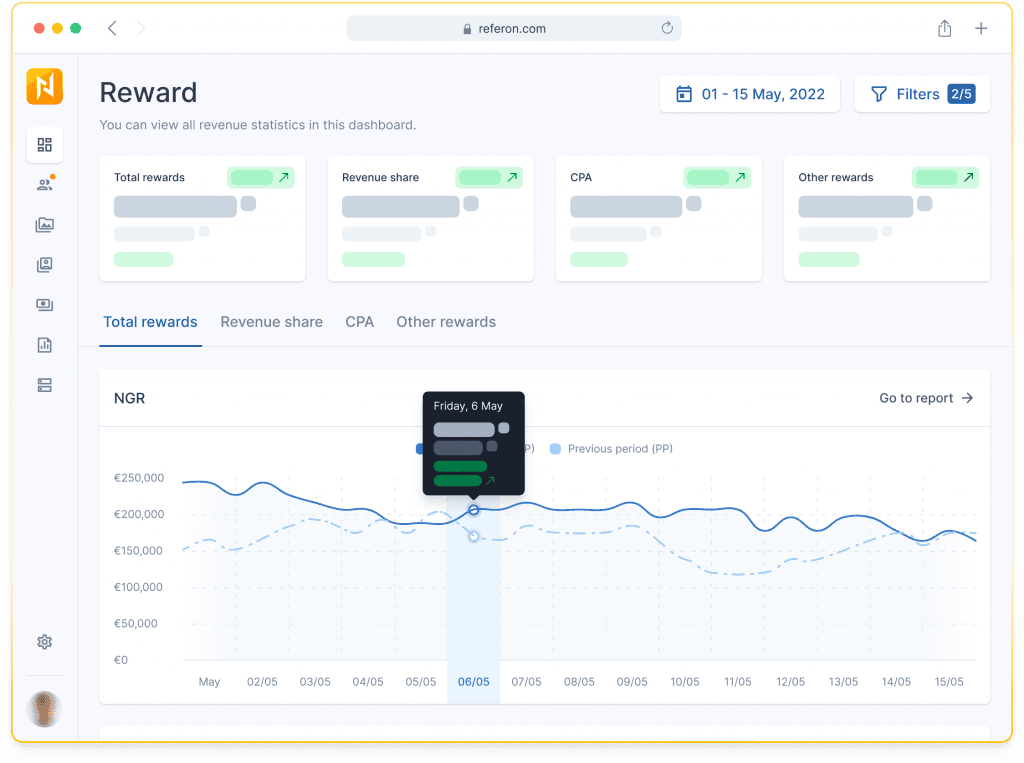Screen dimensions: 1024x763
Task: Switch to the CPA tab
Action: tap(360, 322)
